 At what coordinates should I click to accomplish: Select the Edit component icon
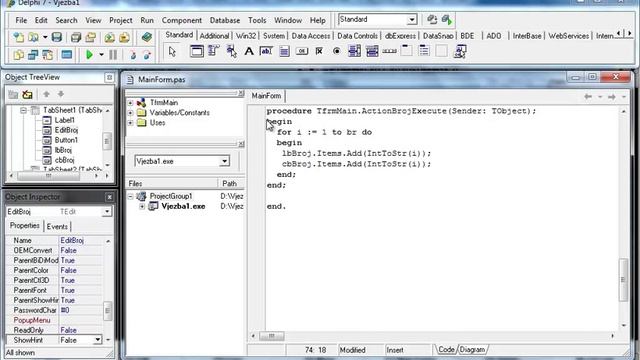(266, 51)
